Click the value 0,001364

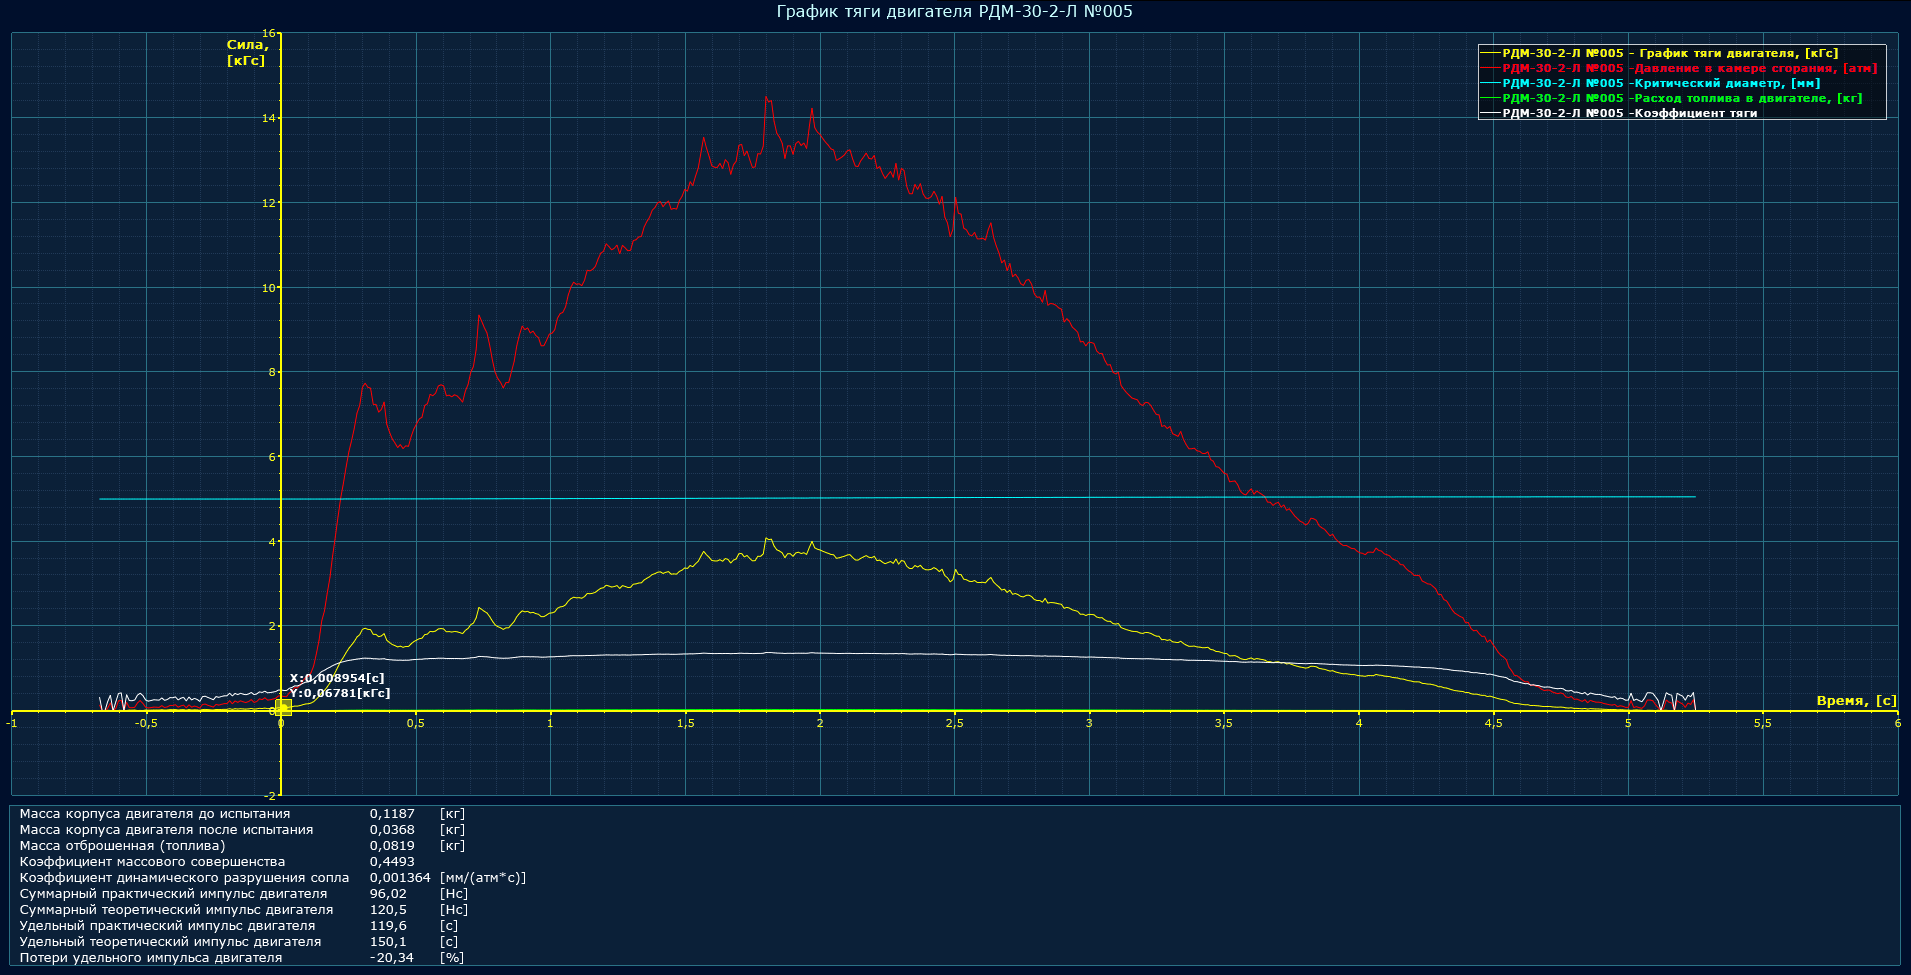pyautogui.click(x=400, y=878)
